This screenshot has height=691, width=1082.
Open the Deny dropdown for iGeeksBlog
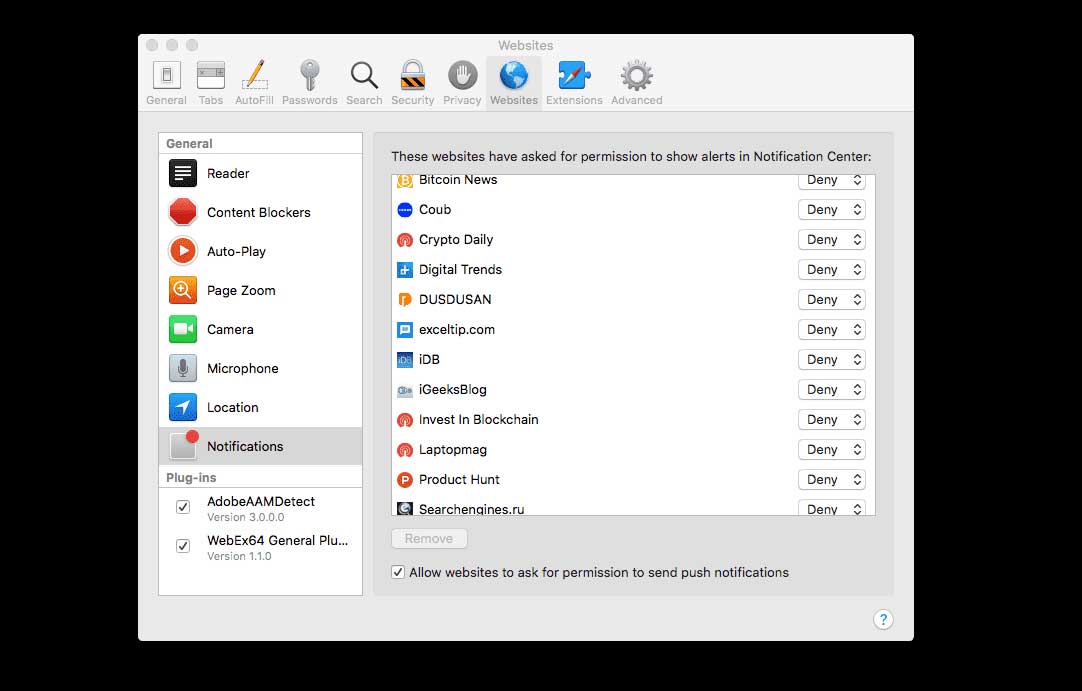832,390
